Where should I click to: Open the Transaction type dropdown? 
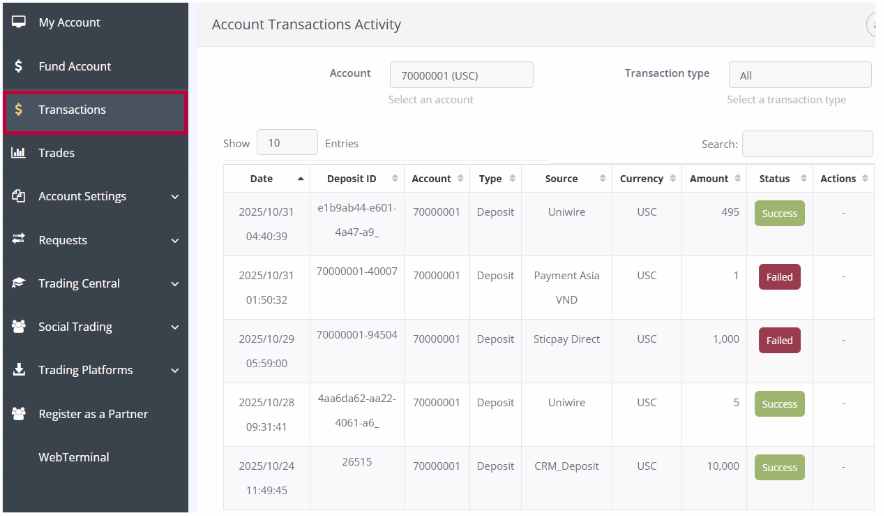click(x=799, y=75)
